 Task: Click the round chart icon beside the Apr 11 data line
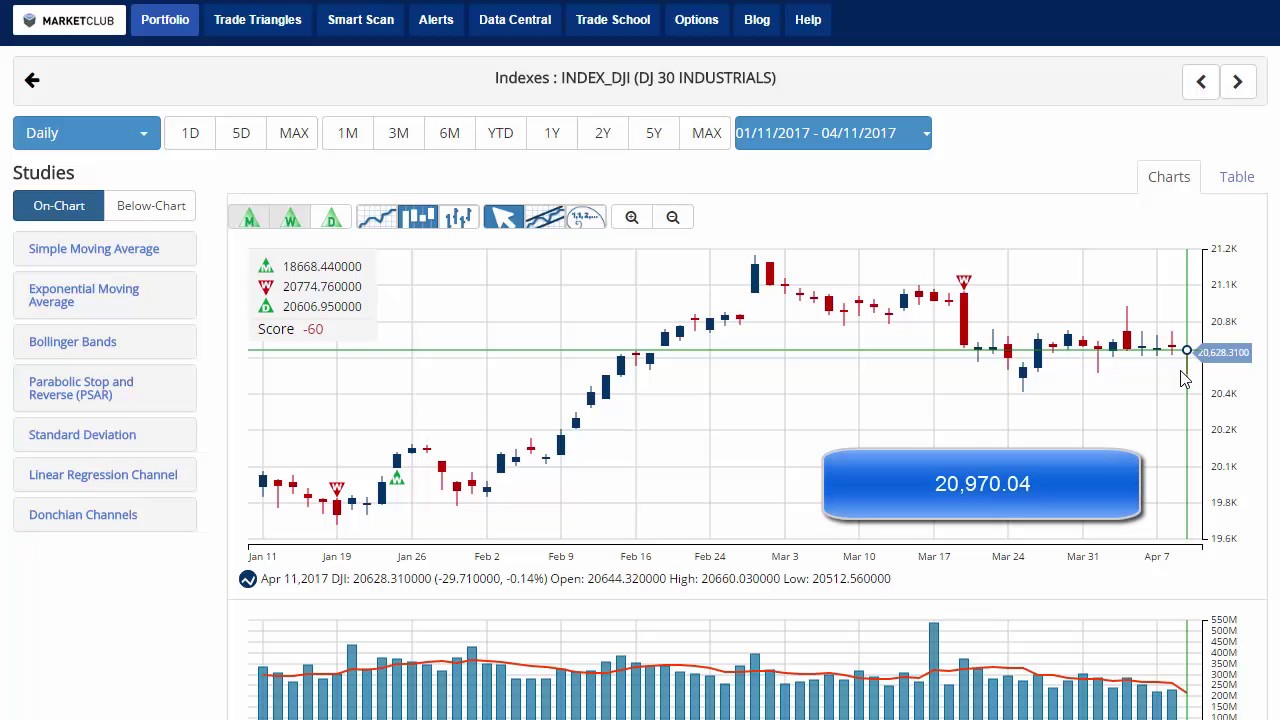pos(248,579)
